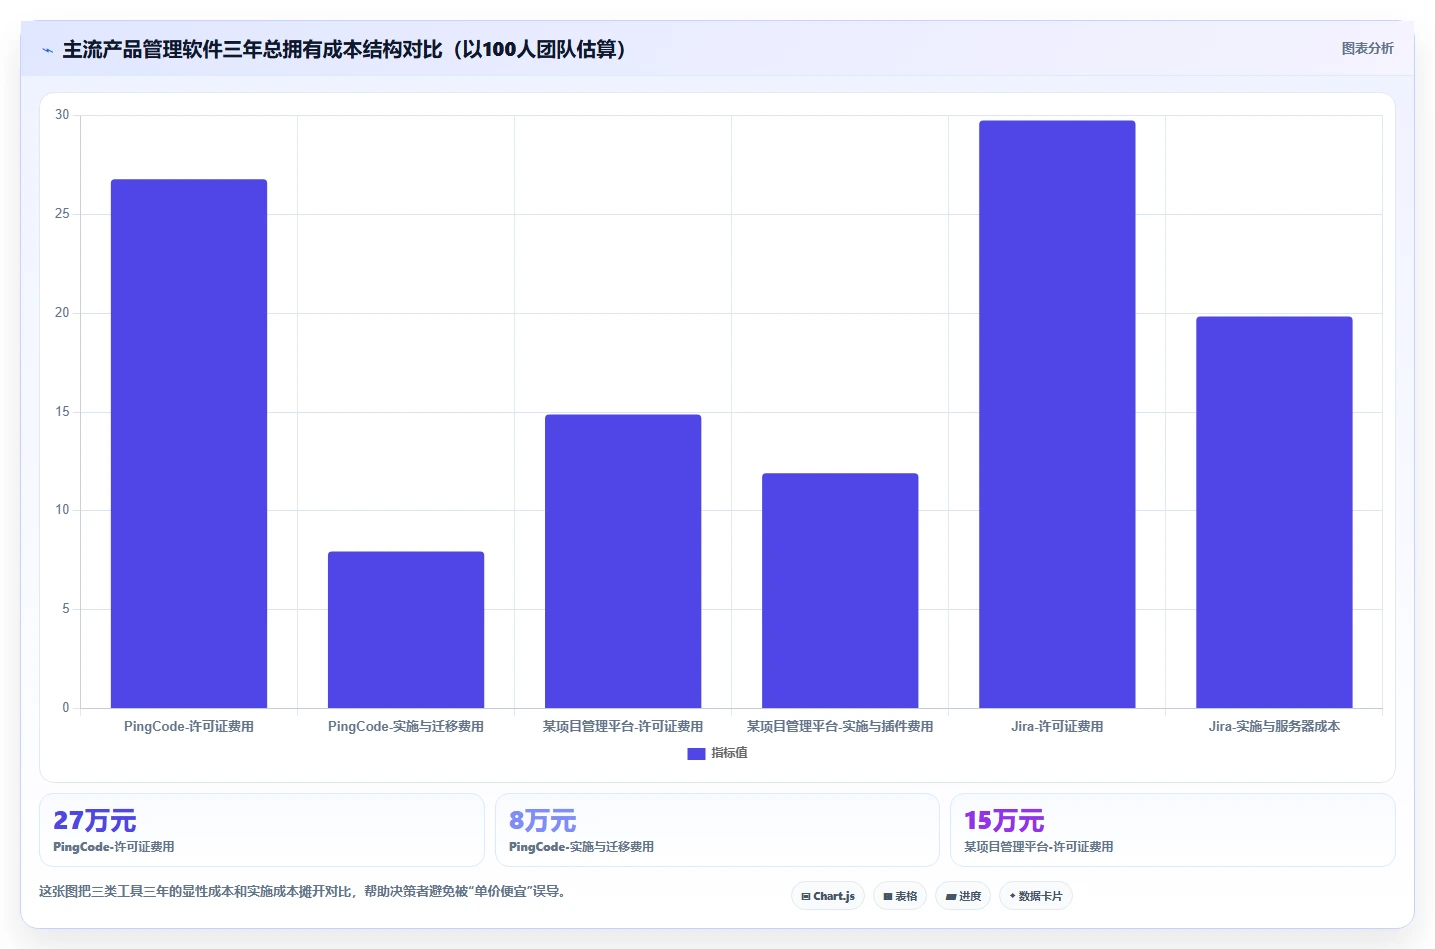Screen dimensions: 1435x949
Task: Click the Jira-许可证费用 bar
Action: tap(1057, 414)
